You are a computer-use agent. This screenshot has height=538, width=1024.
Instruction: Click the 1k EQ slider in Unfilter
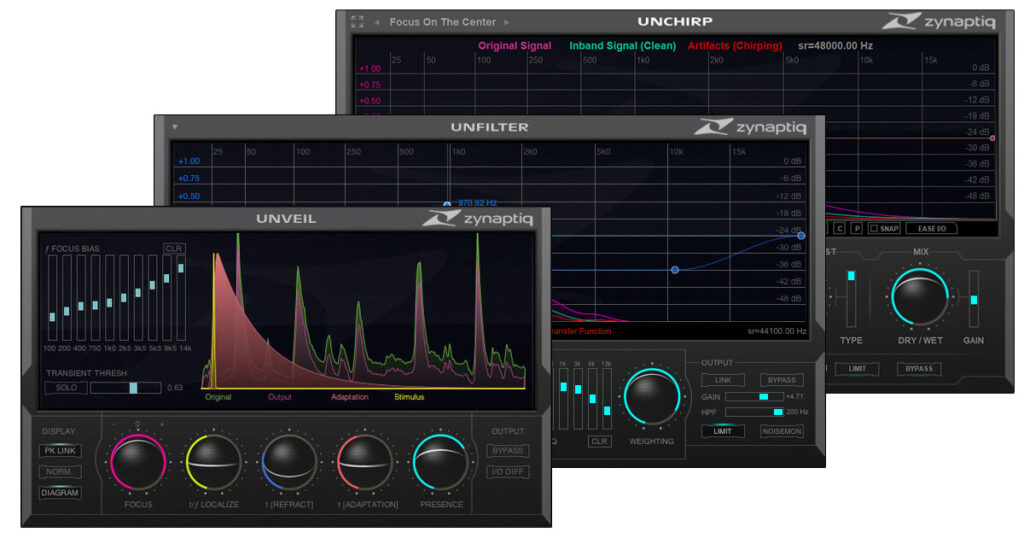click(x=564, y=398)
